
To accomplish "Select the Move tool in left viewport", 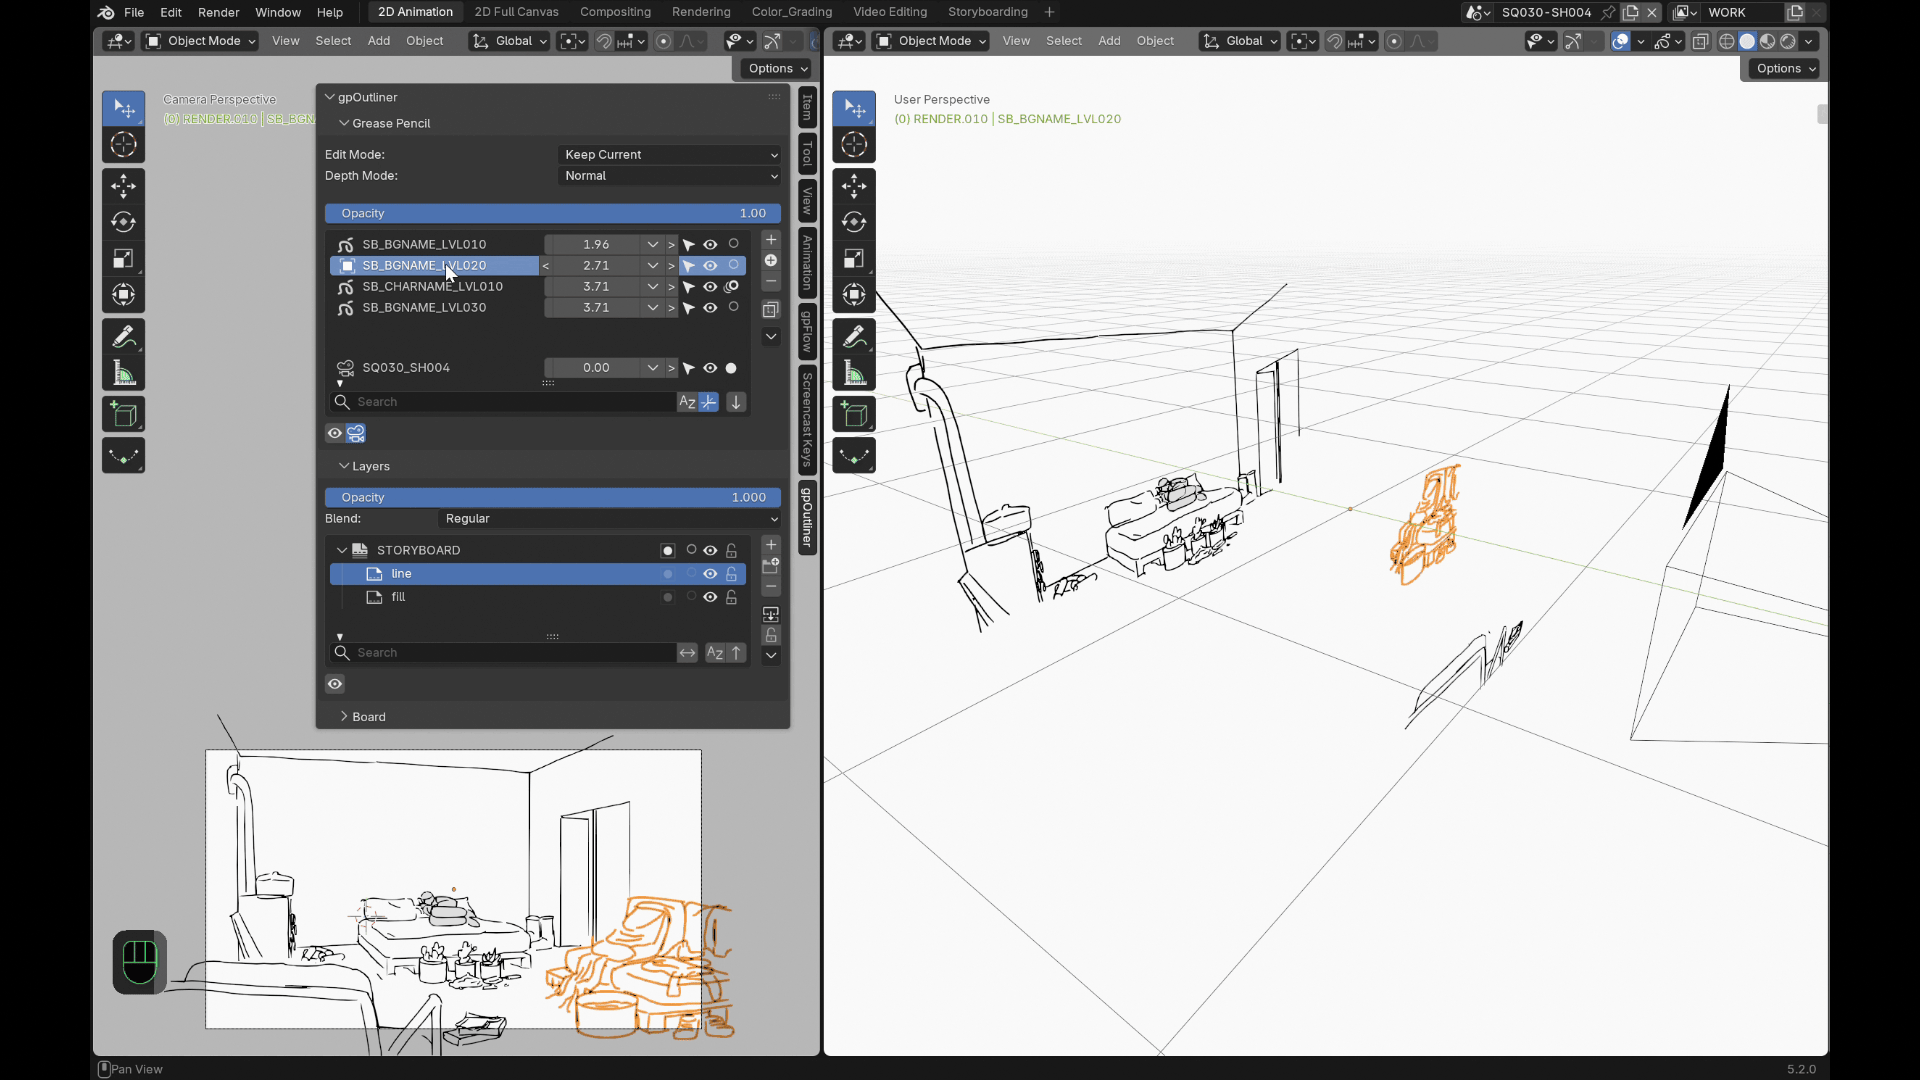I will click(x=123, y=186).
